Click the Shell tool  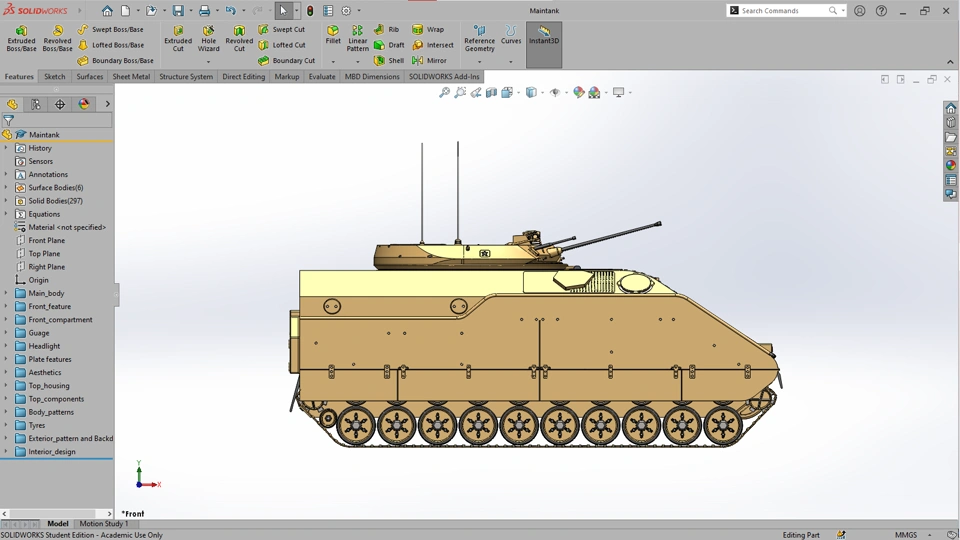pyautogui.click(x=389, y=61)
